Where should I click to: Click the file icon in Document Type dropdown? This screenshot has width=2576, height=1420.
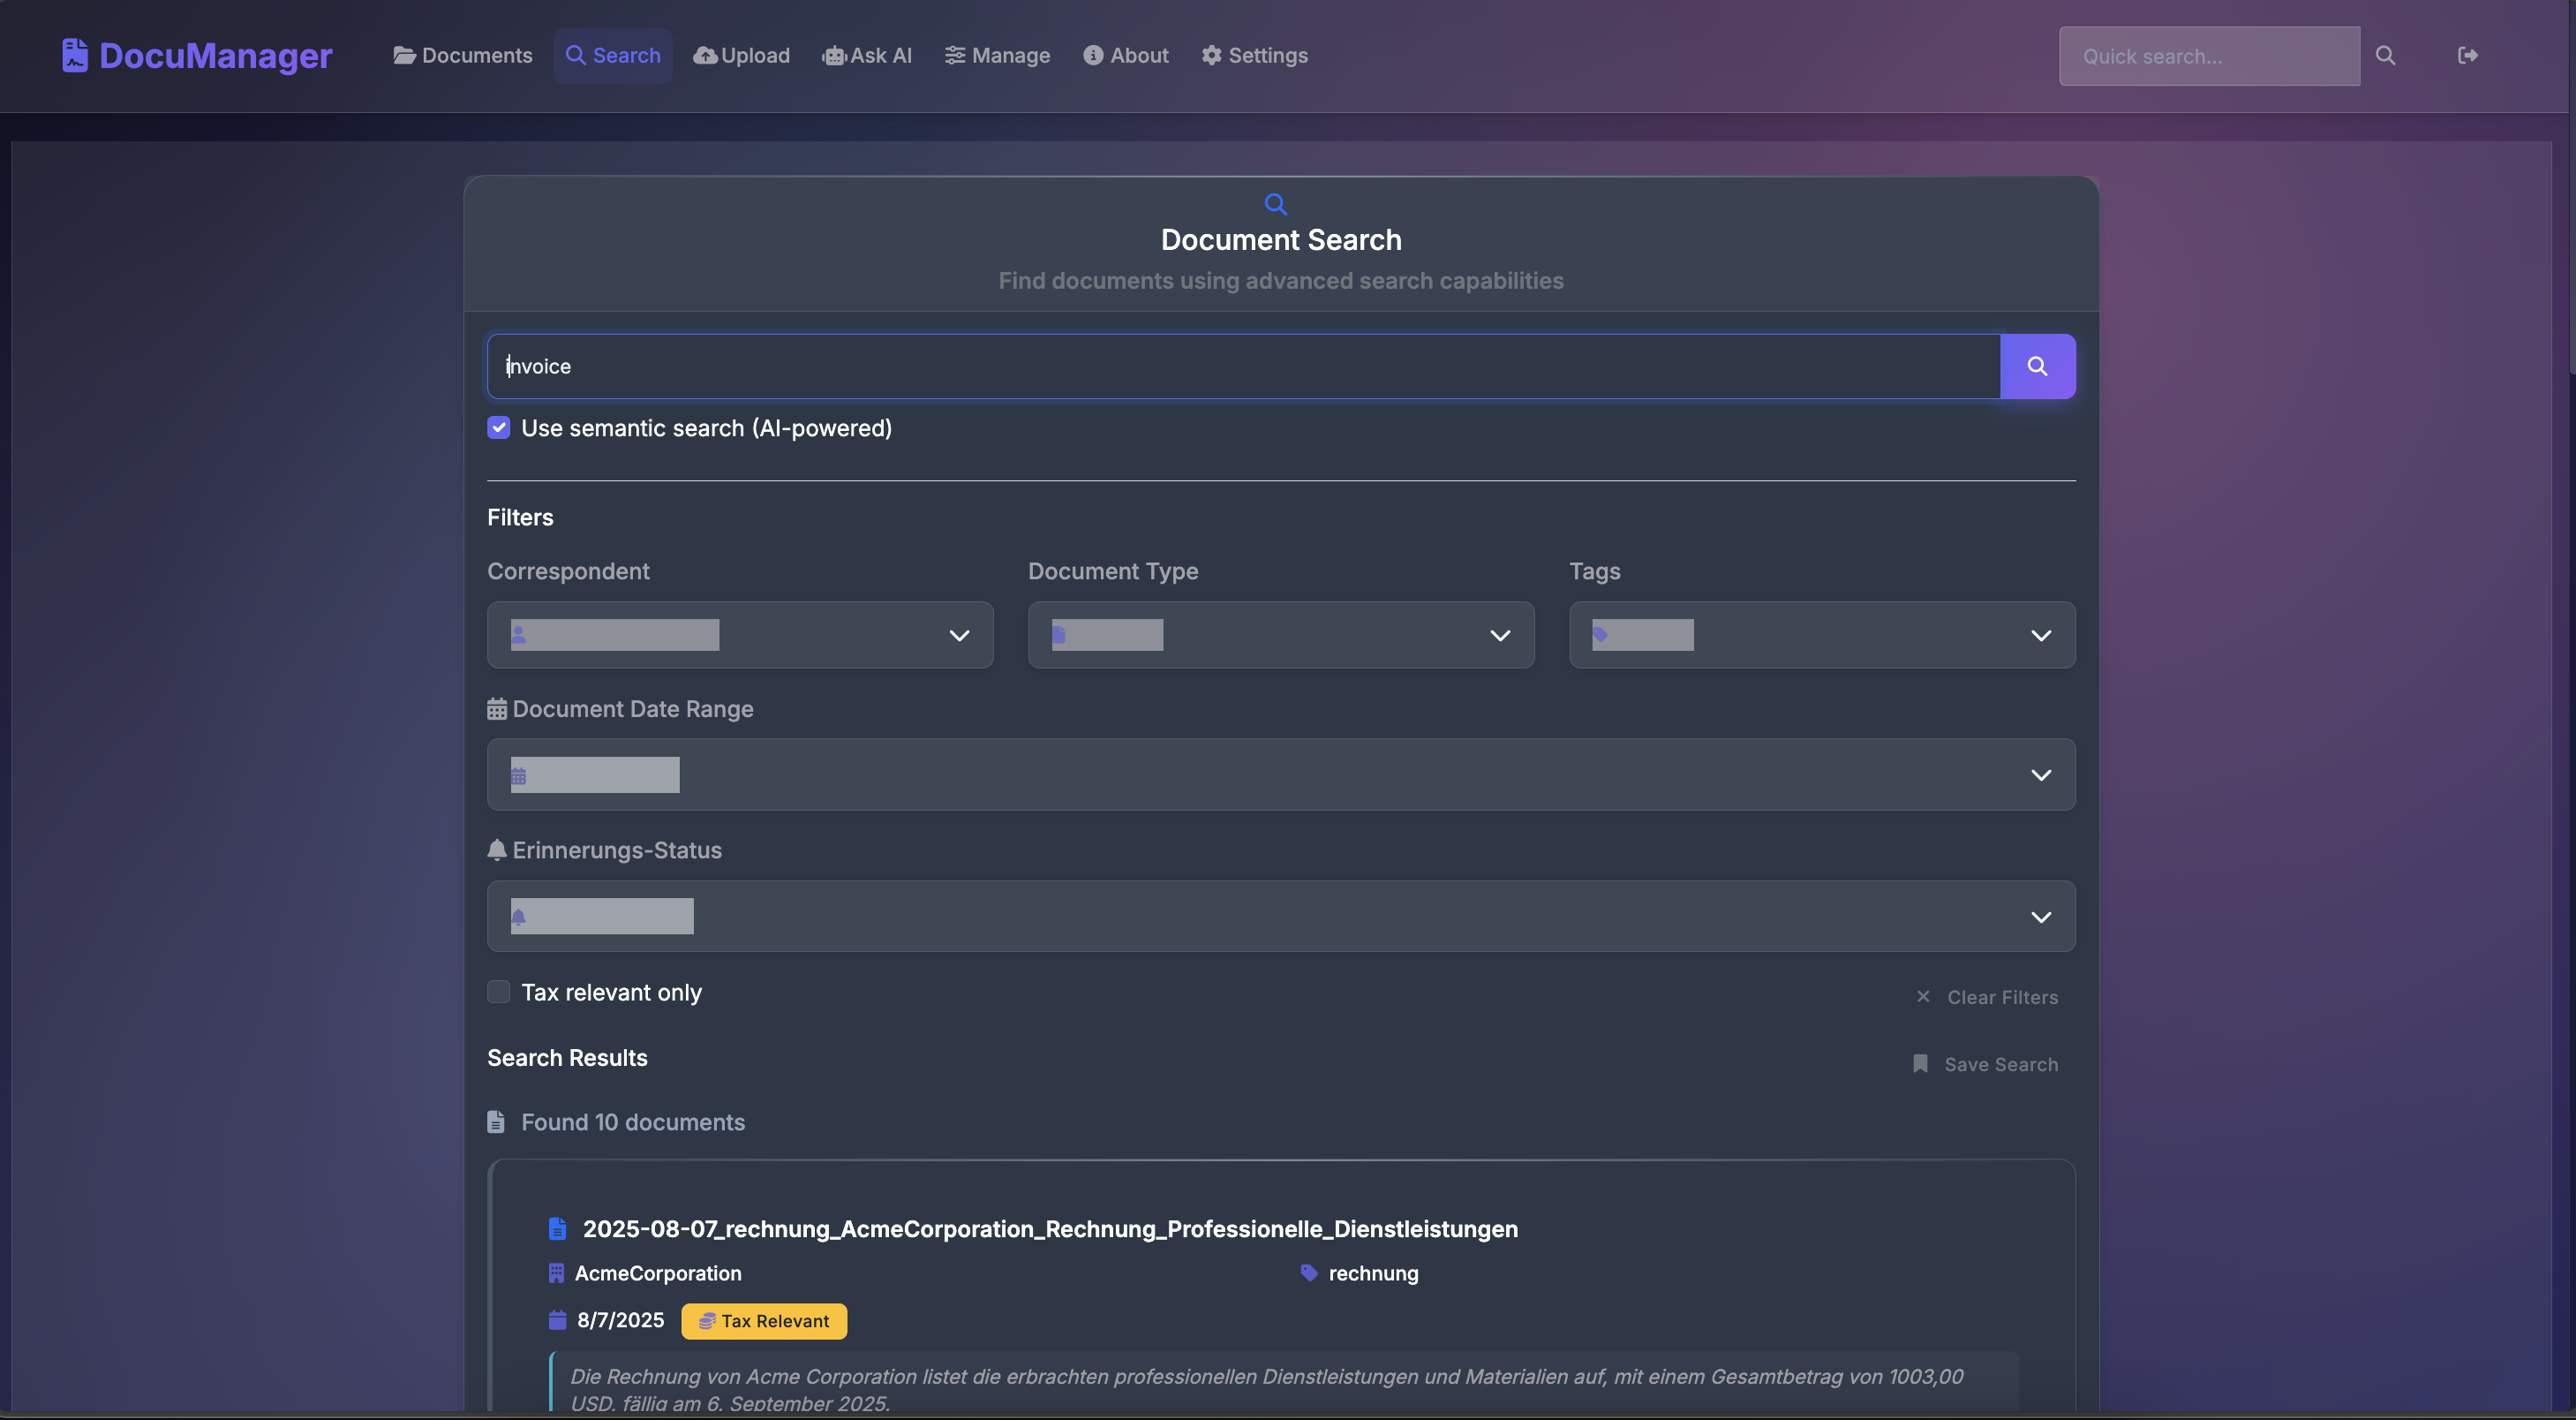[x=1059, y=634]
